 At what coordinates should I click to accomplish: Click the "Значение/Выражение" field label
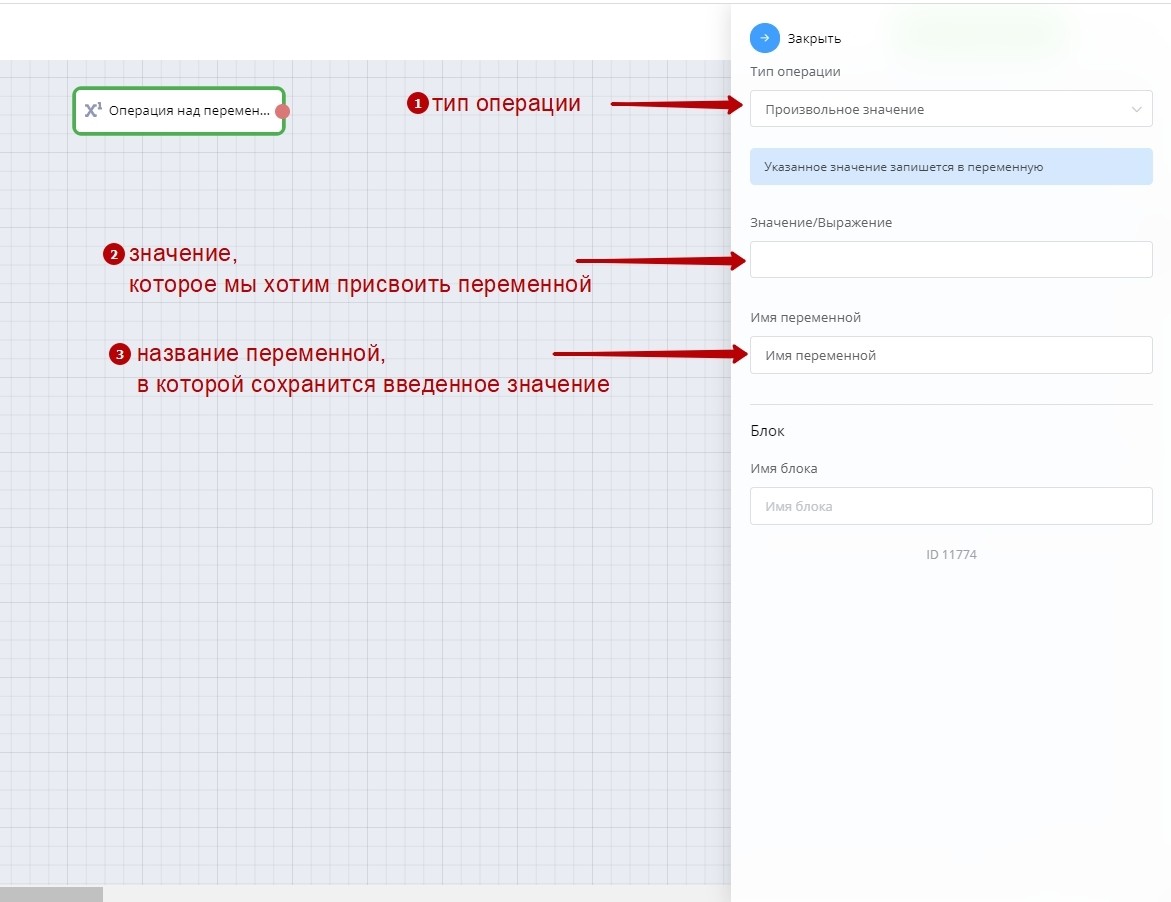pos(820,223)
